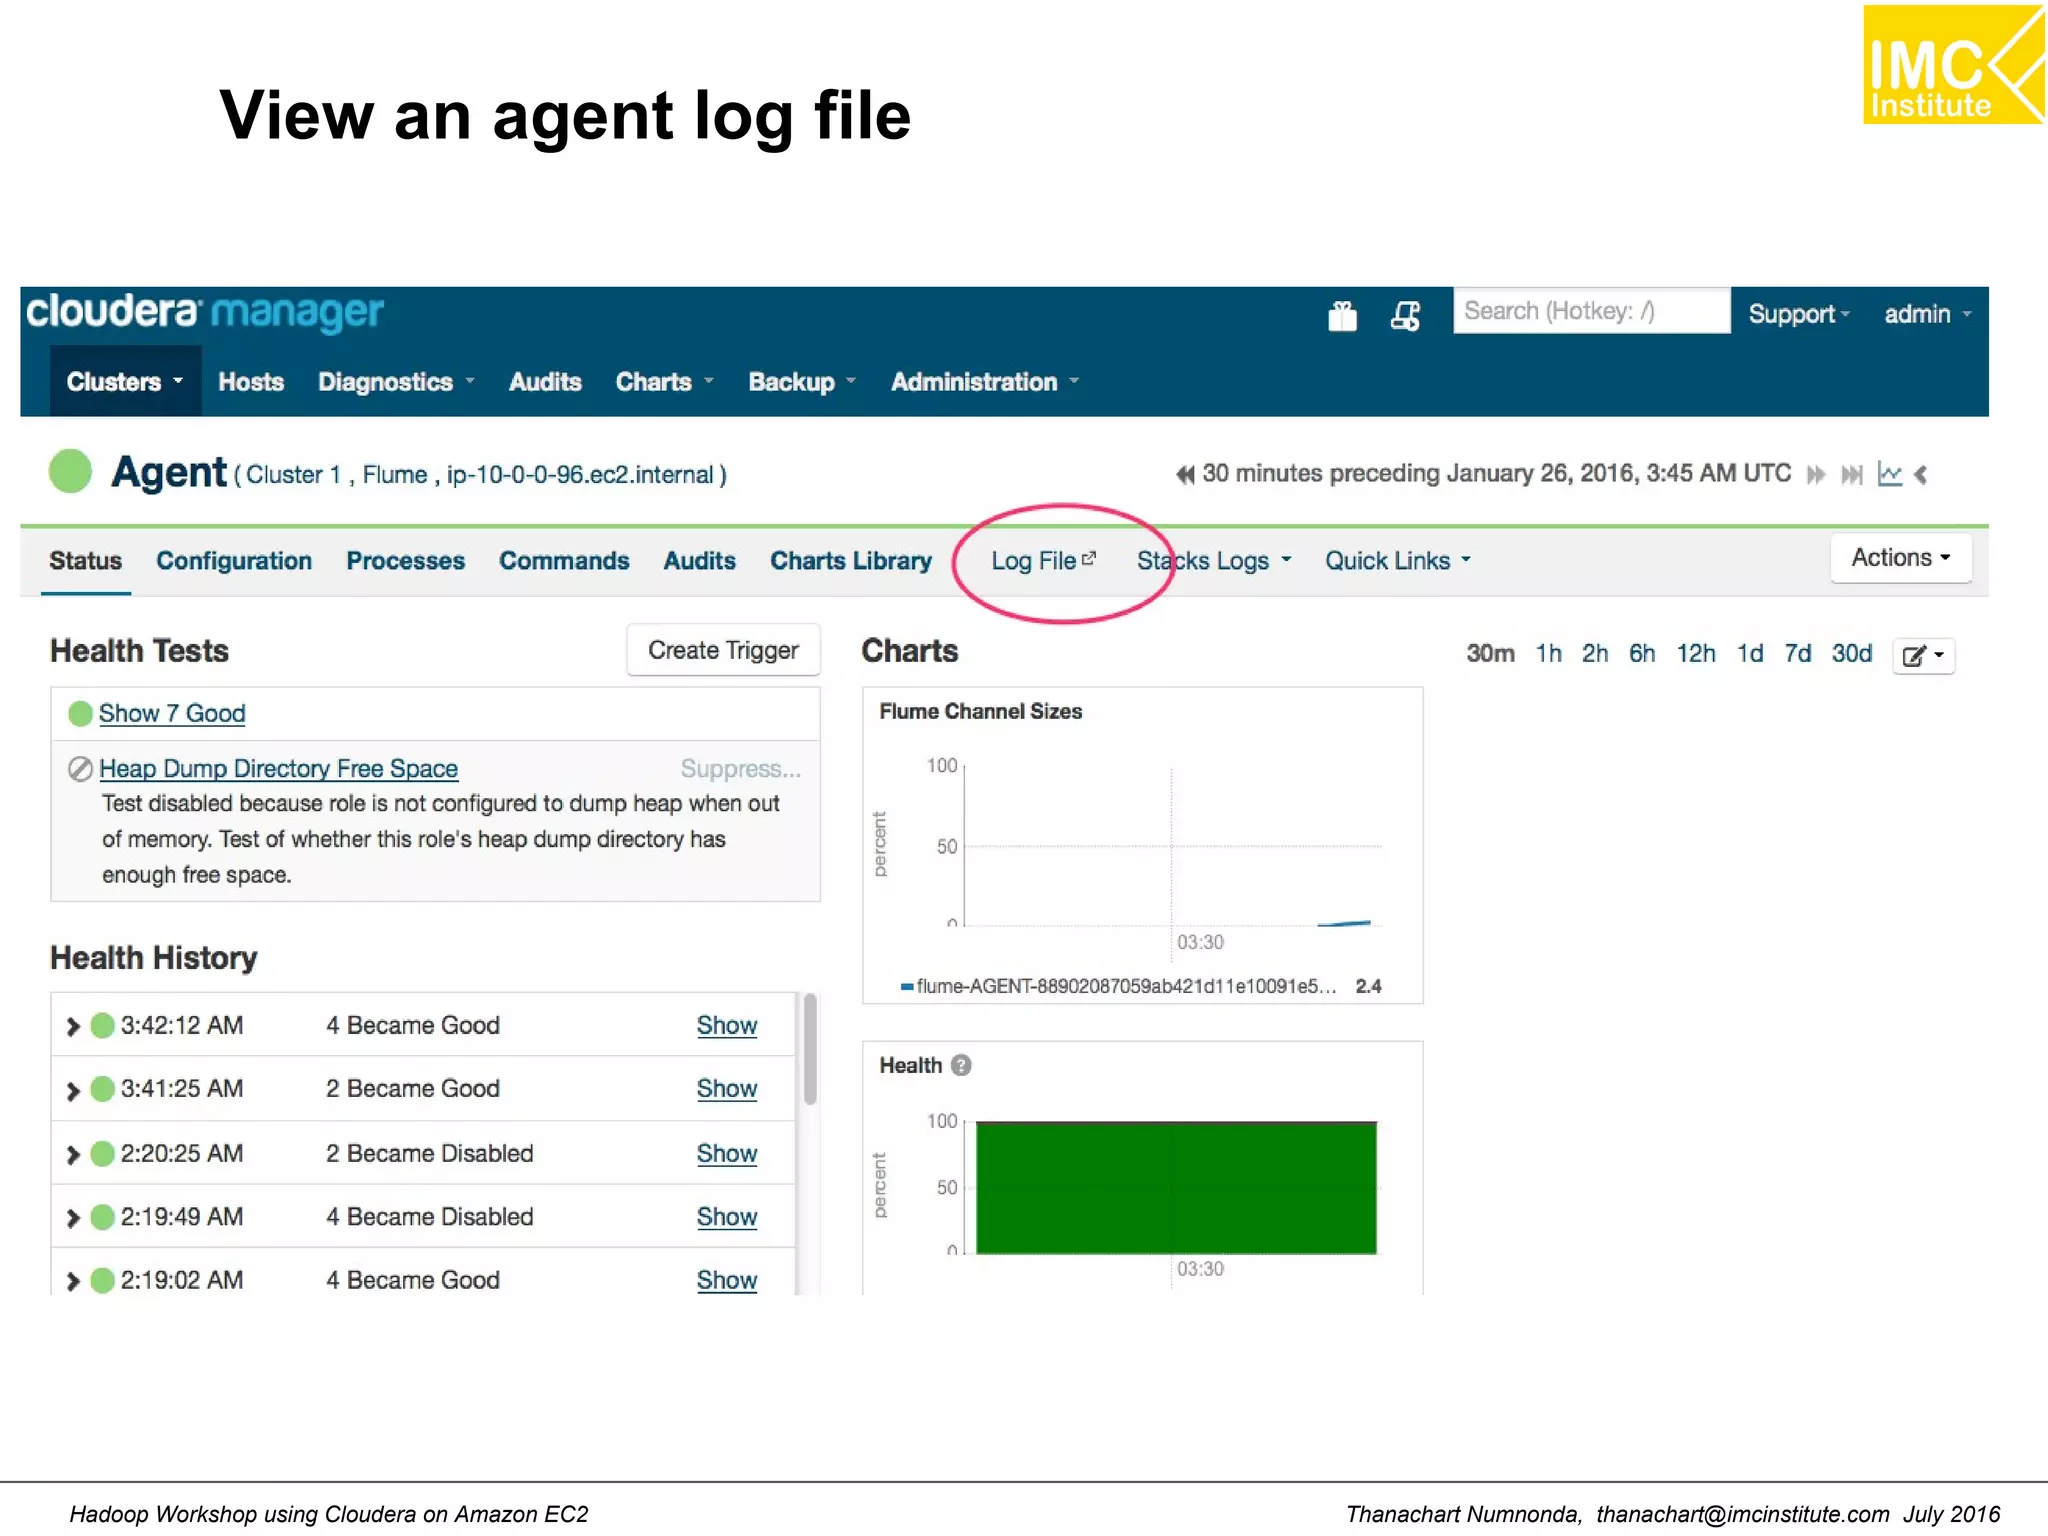This screenshot has width=2048, height=1536.
Task: Open the Quick Links dropdown
Action: 1398,561
